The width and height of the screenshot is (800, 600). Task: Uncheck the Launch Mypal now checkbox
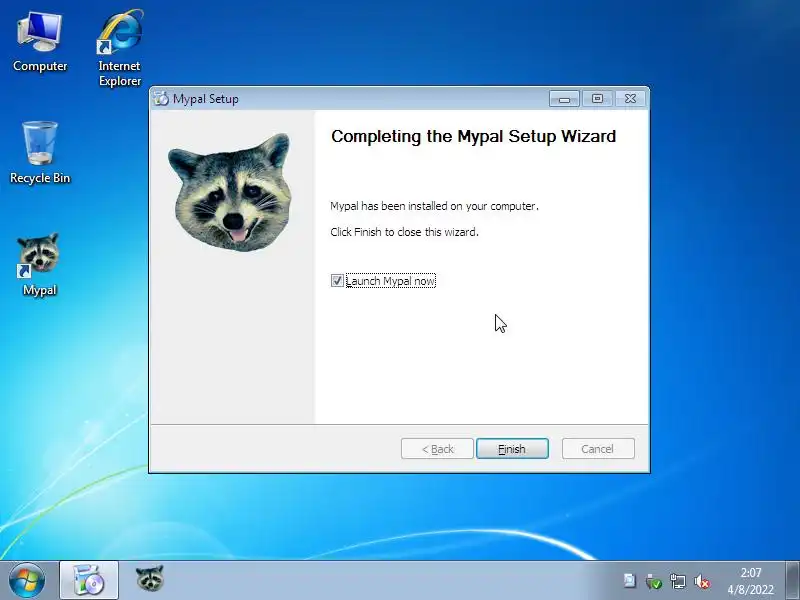click(337, 281)
